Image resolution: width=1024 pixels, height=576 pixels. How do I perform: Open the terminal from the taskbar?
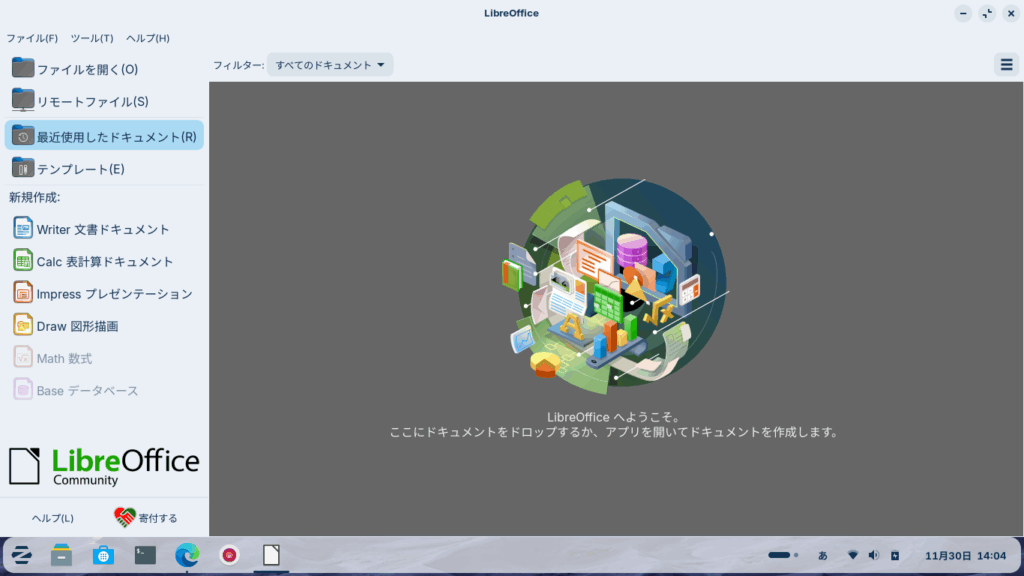(x=145, y=555)
